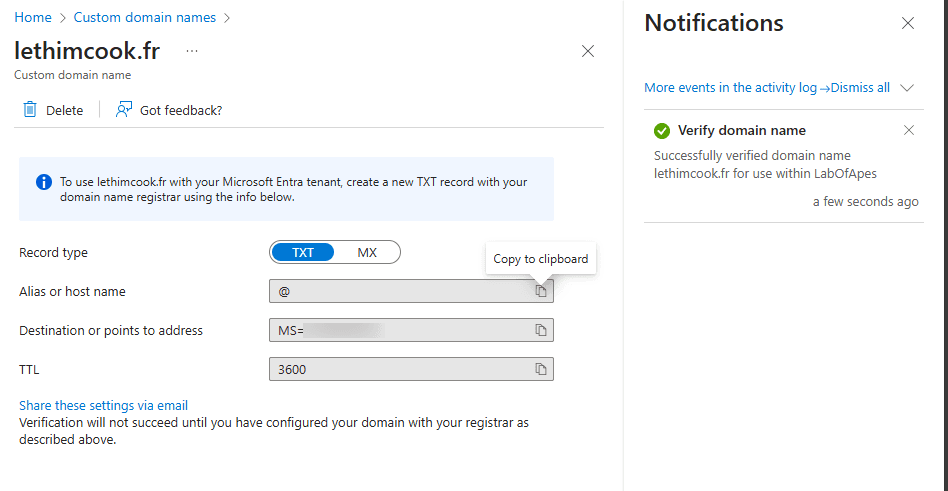This screenshot has height=491, width=948.
Task: Dismiss the Verify domain name notification
Action: pyautogui.click(x=909, y=130)
